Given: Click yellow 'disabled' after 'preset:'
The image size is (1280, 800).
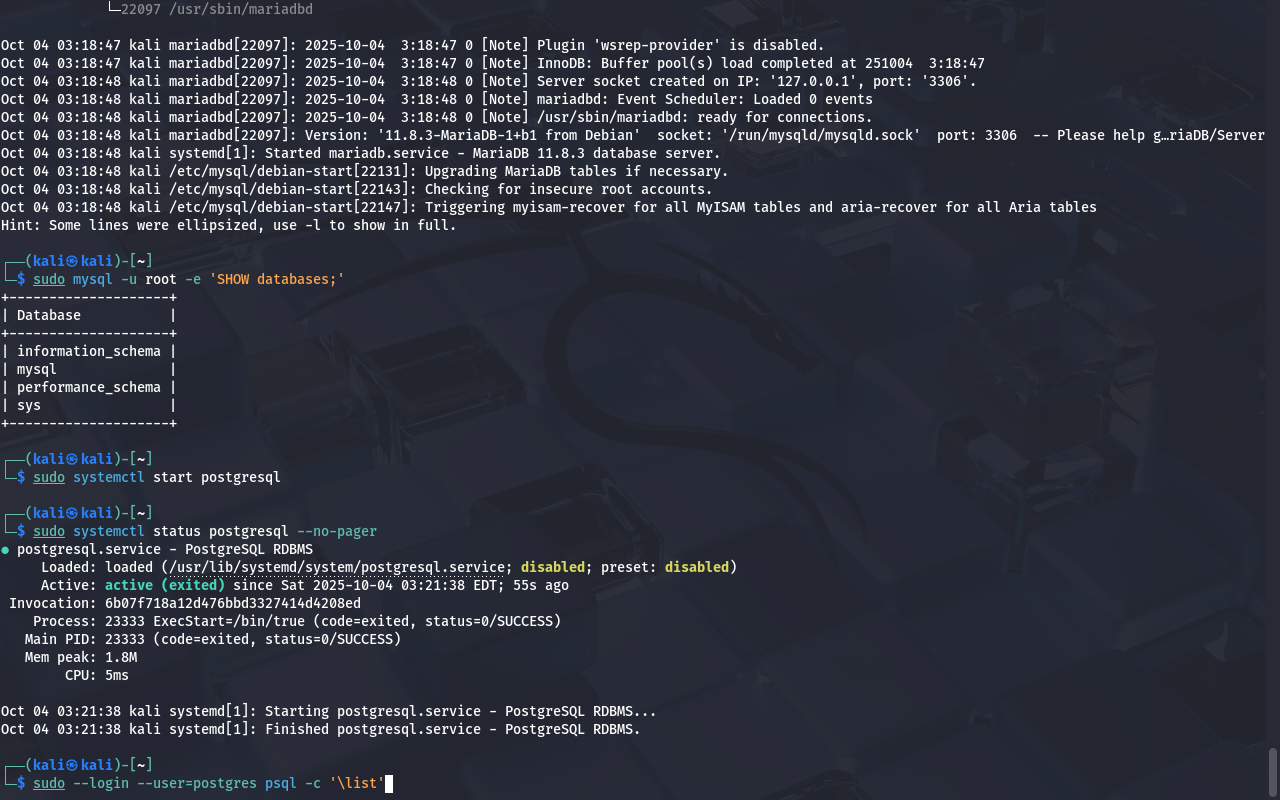Looking at the screenshot, I should pyautogui.click(x=696, y=567).
